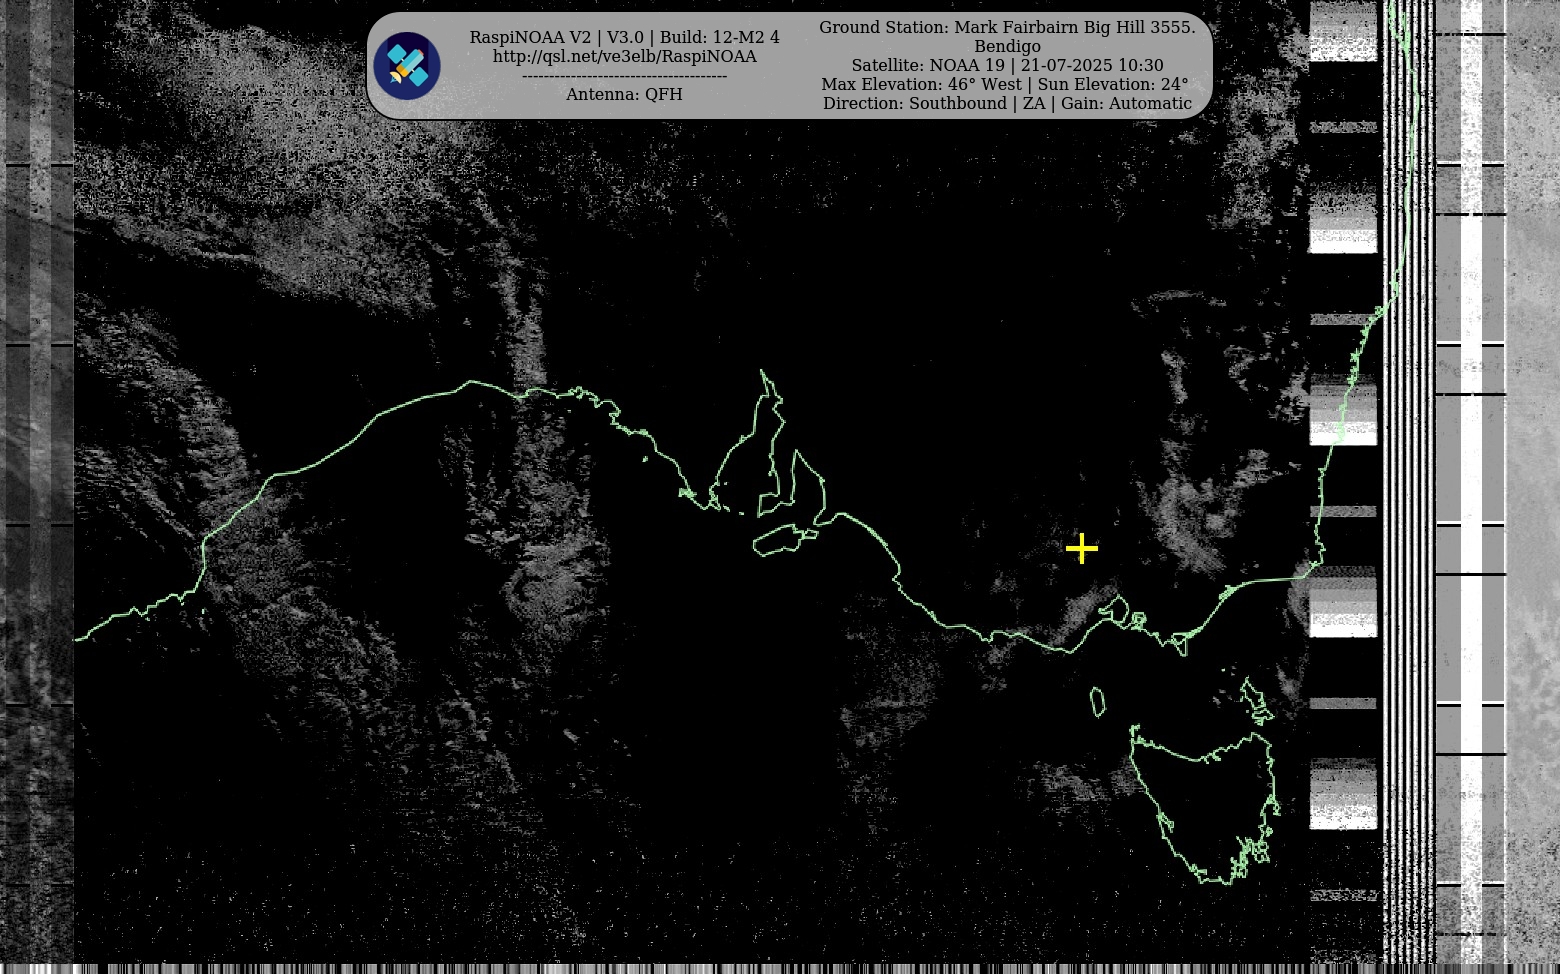Click the Kangaroo Island outline
1560x974 pixels.
click(x=784, y=541)
